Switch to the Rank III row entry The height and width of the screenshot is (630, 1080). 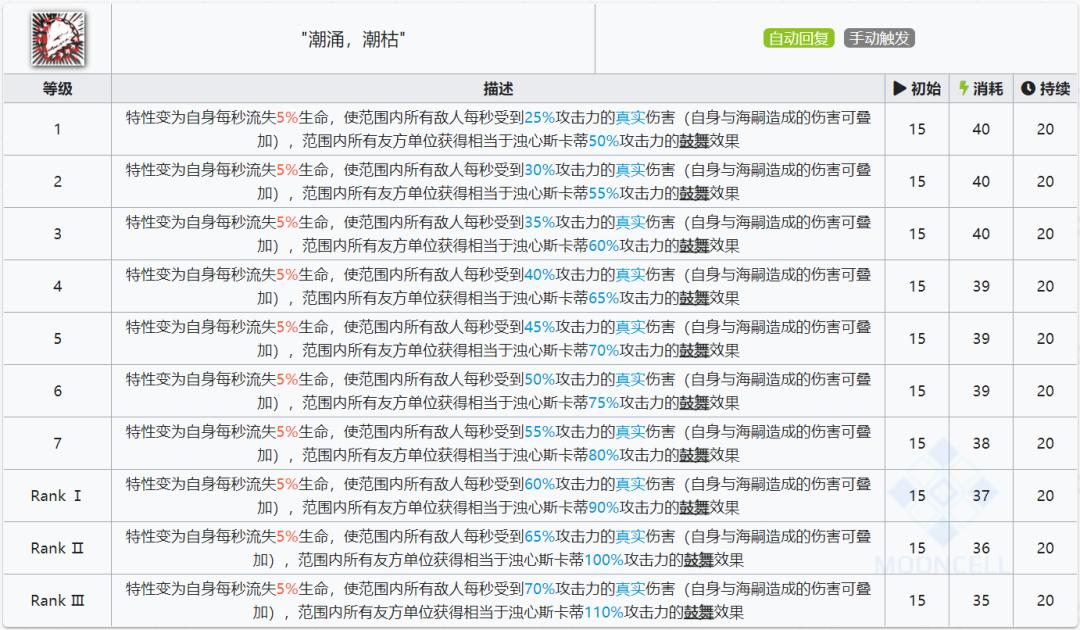[x=56, y=600]
